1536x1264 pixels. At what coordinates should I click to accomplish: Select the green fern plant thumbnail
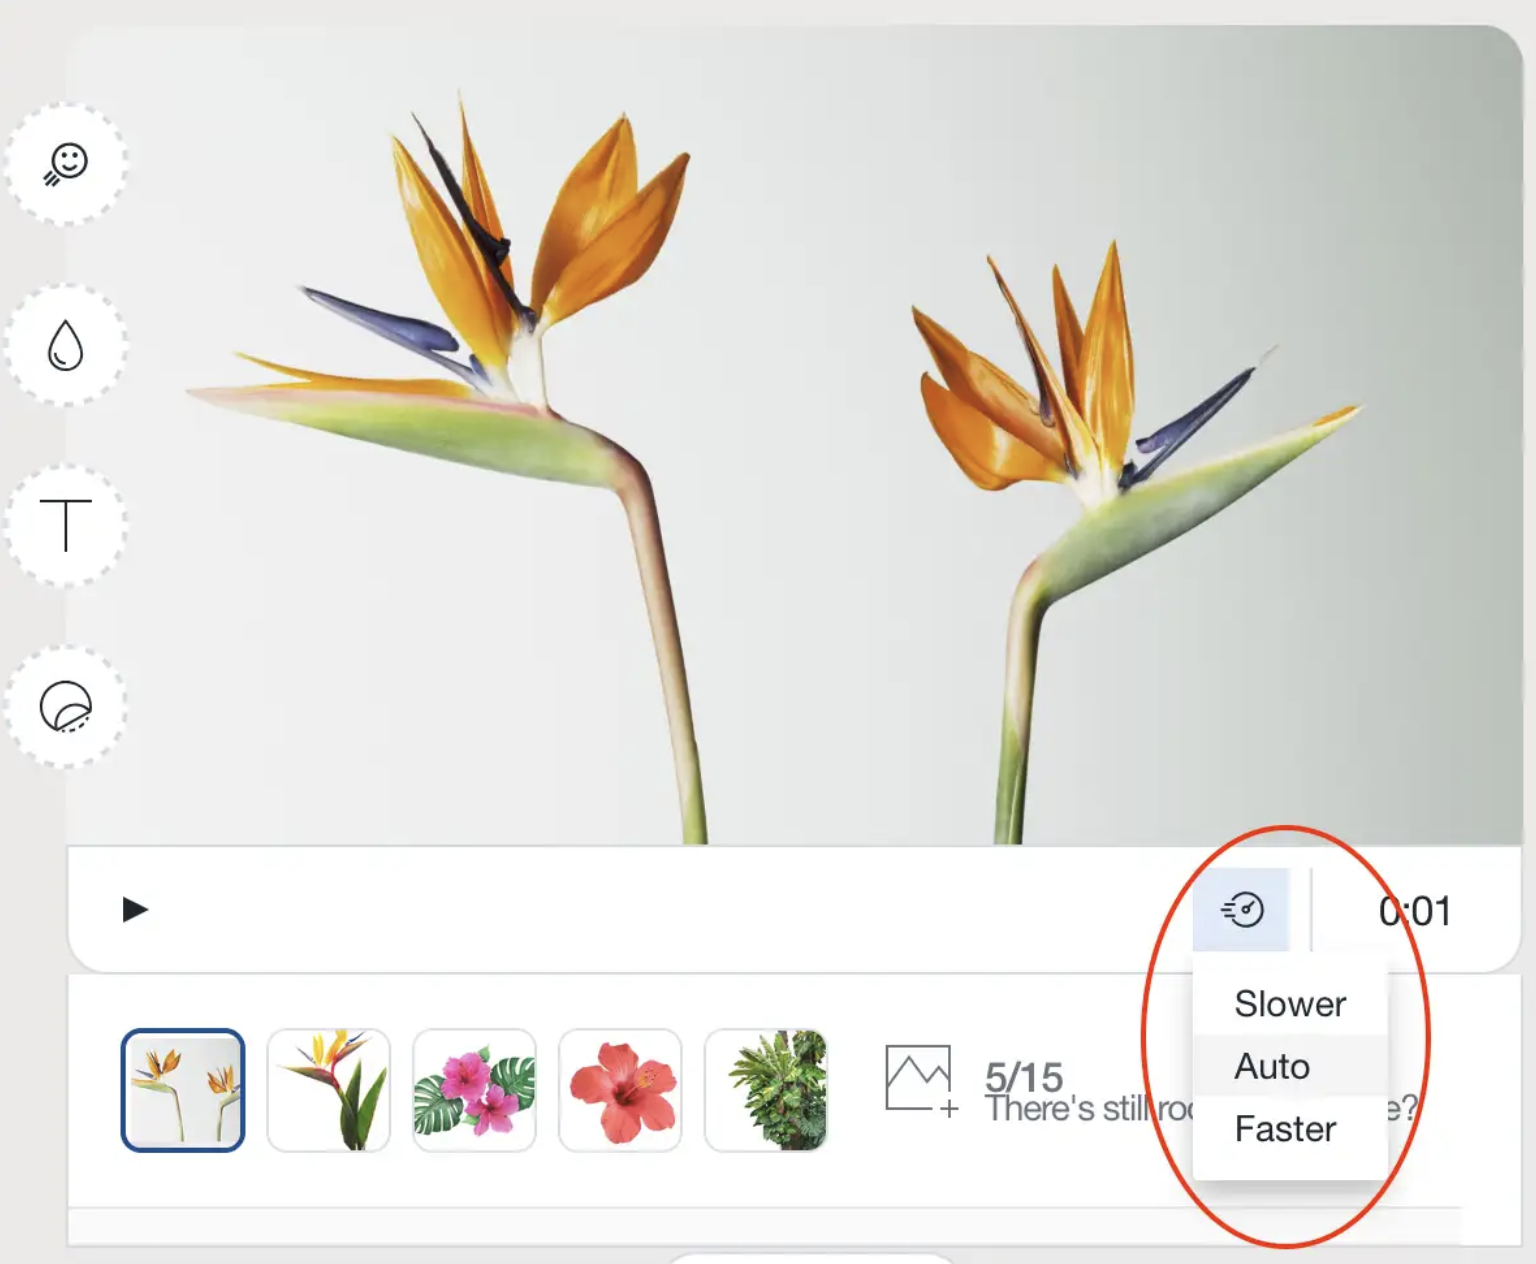point(766,1090)
